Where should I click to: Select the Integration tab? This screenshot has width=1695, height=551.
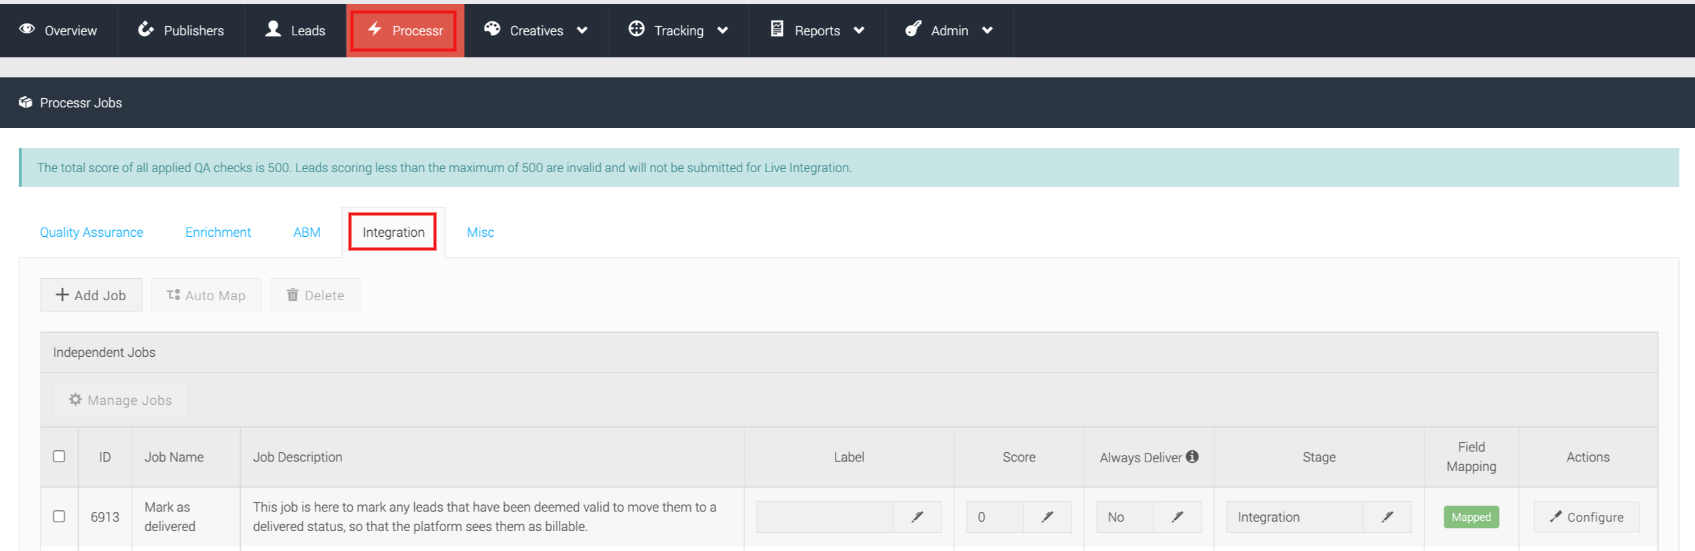[393, 232]
